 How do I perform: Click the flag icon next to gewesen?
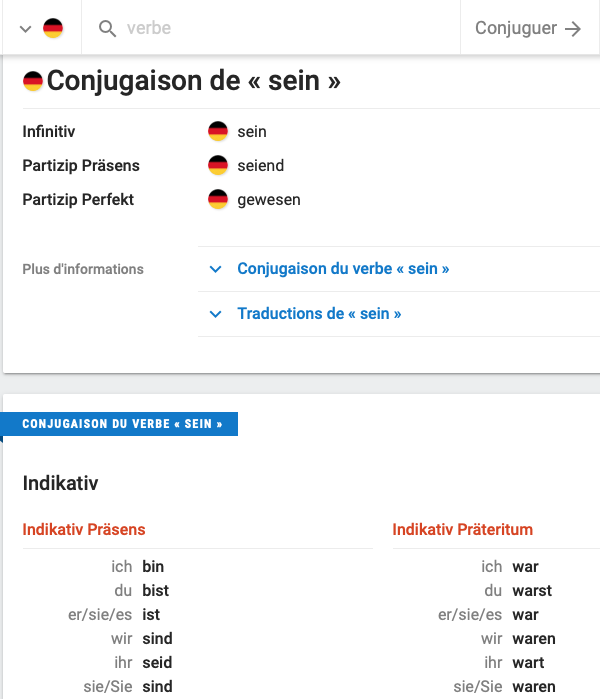tap(218, 199)
